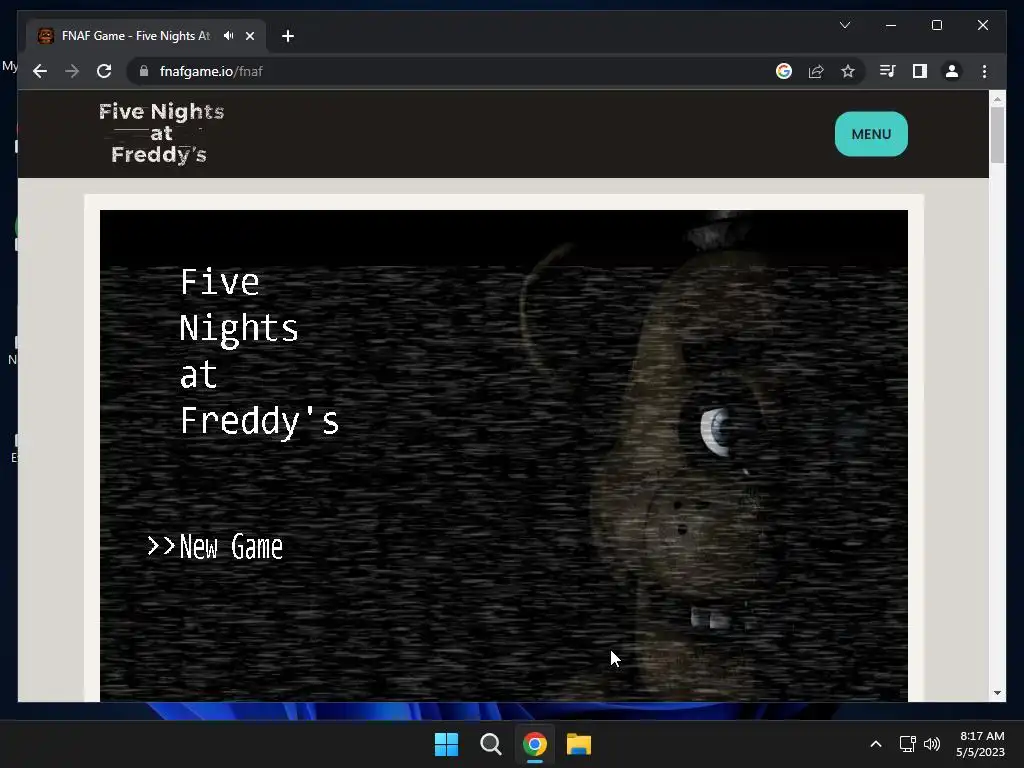The height and width of the screenshot is (768, 1024).
Task: Click Five Nights at Freddy's site logo
Action: (x=161, y=133)
